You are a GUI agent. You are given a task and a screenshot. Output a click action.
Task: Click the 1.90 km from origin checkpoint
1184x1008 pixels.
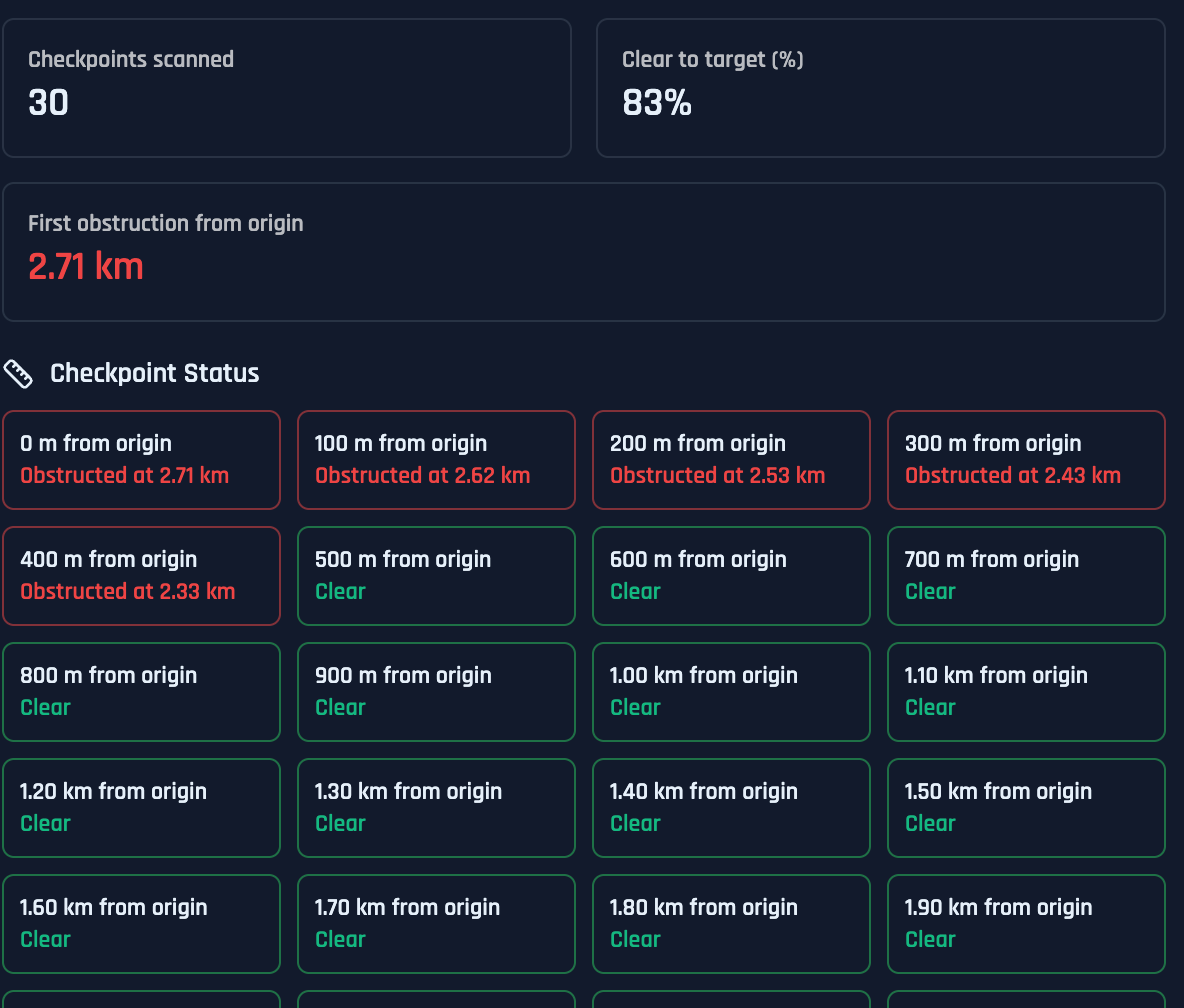point(1026,924)
